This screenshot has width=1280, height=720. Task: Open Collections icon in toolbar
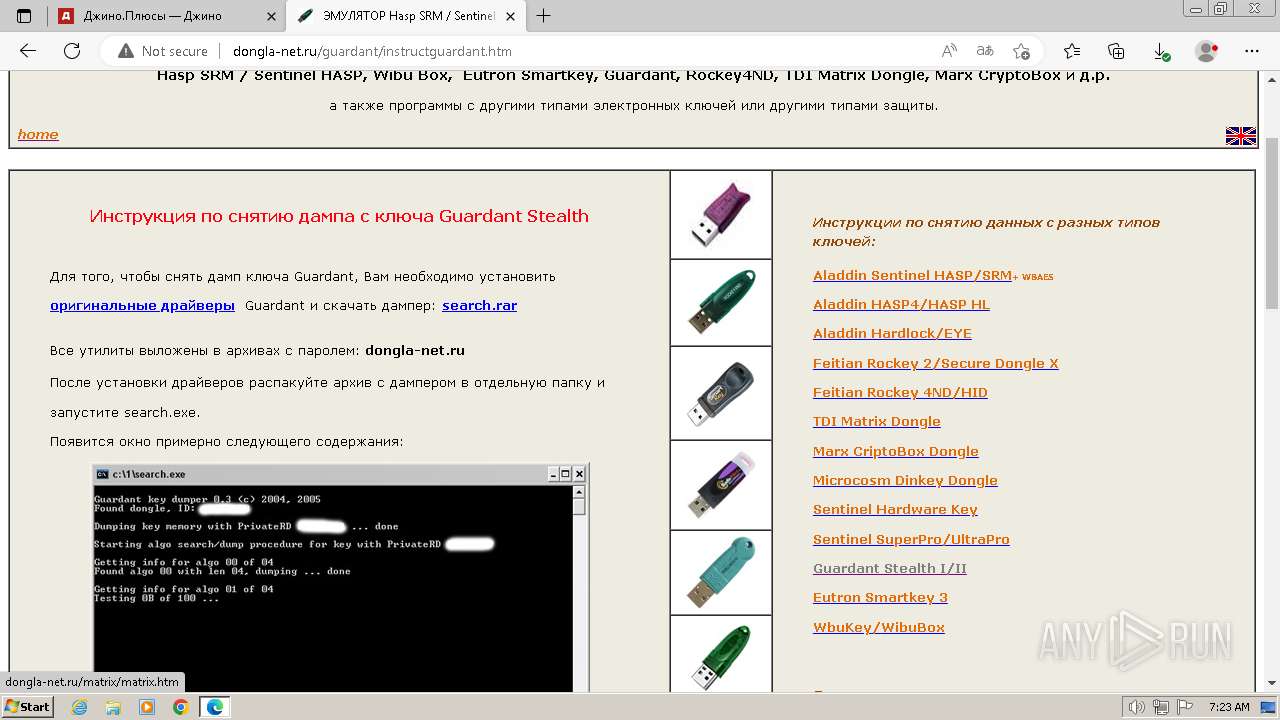point(1116,51)
